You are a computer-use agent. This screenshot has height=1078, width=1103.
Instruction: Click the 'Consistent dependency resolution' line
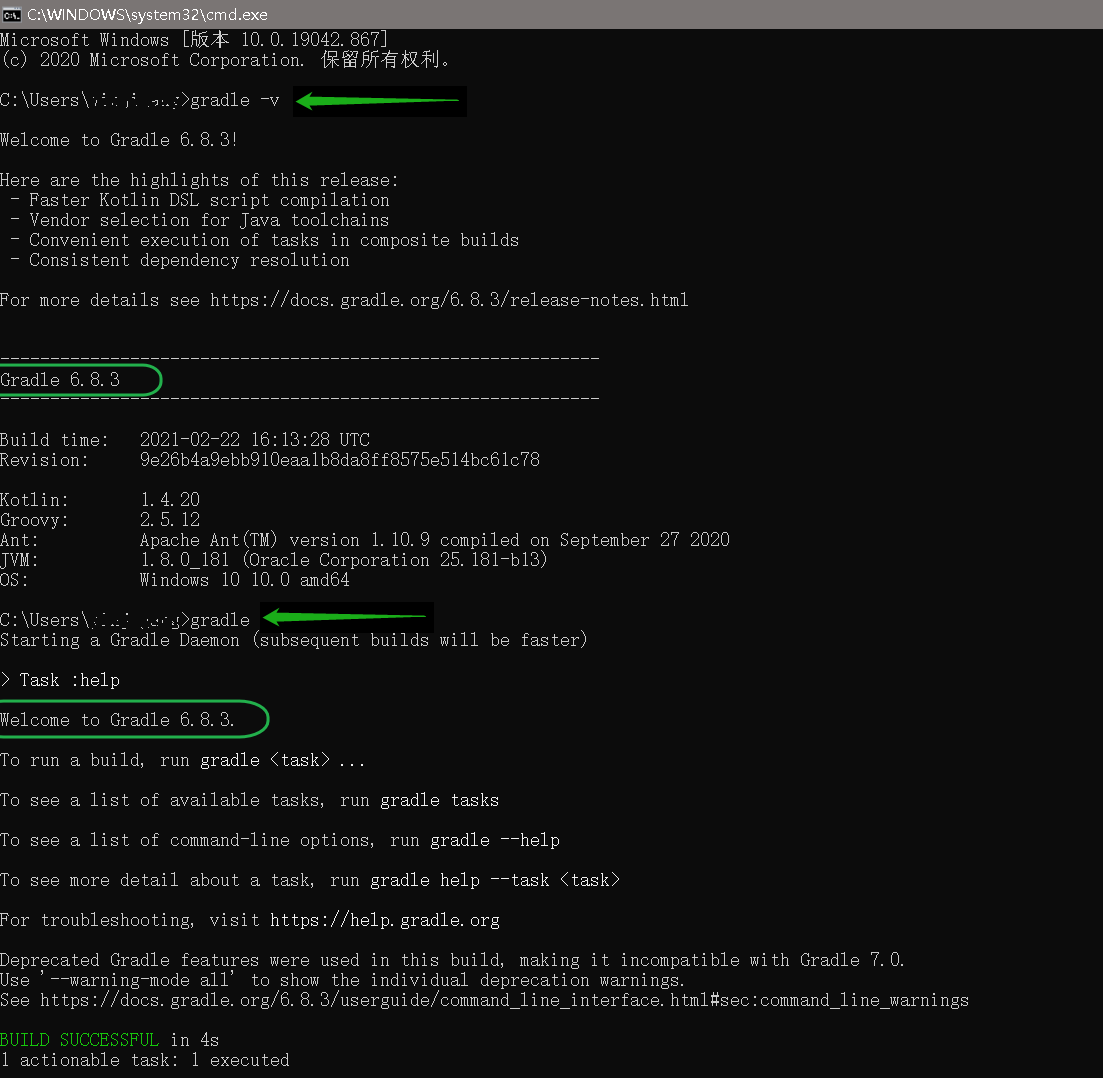point(189,260)
